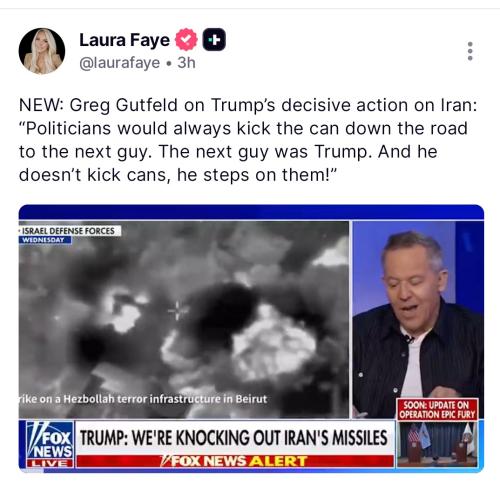Click the black plus subscriber badge
Screen dimensions: 500x489
click(214, 40)
